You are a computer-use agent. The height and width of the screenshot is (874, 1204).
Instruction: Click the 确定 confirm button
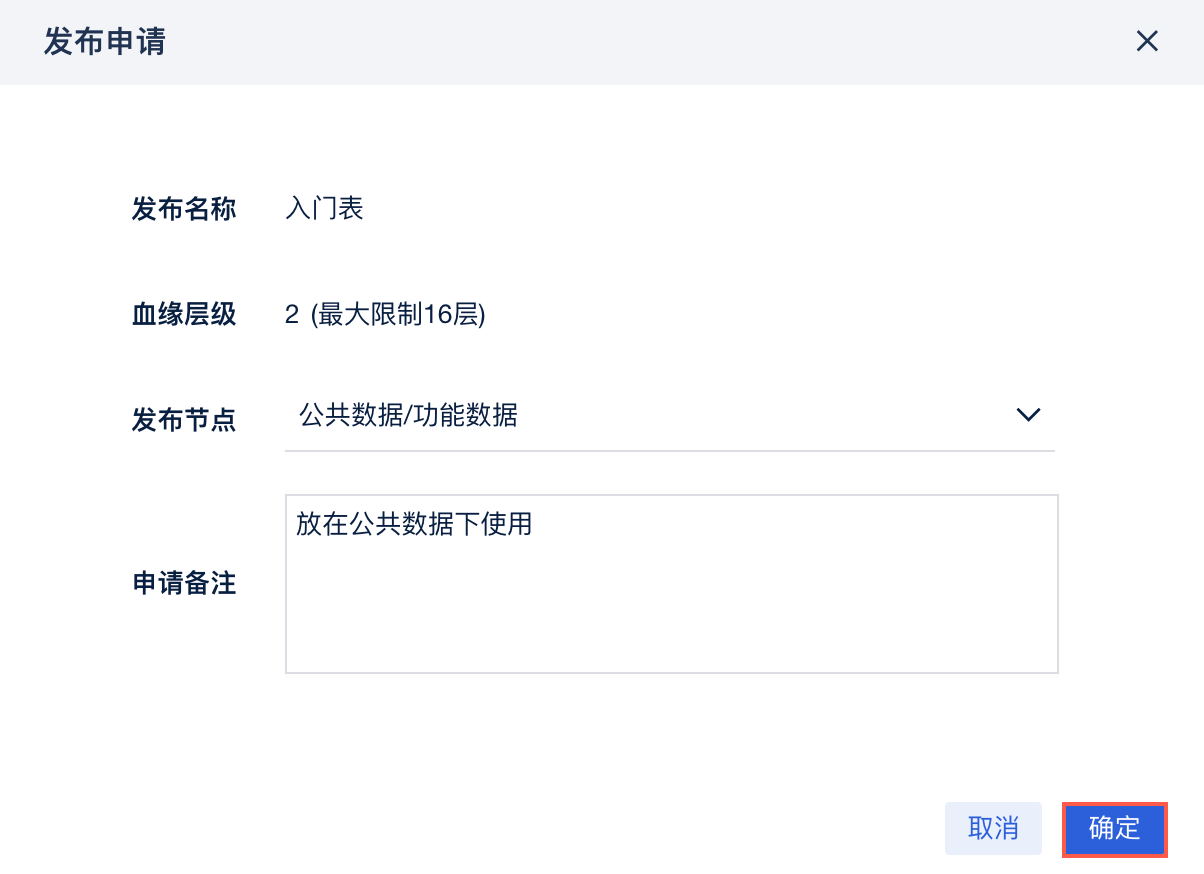pos(1114,829)
